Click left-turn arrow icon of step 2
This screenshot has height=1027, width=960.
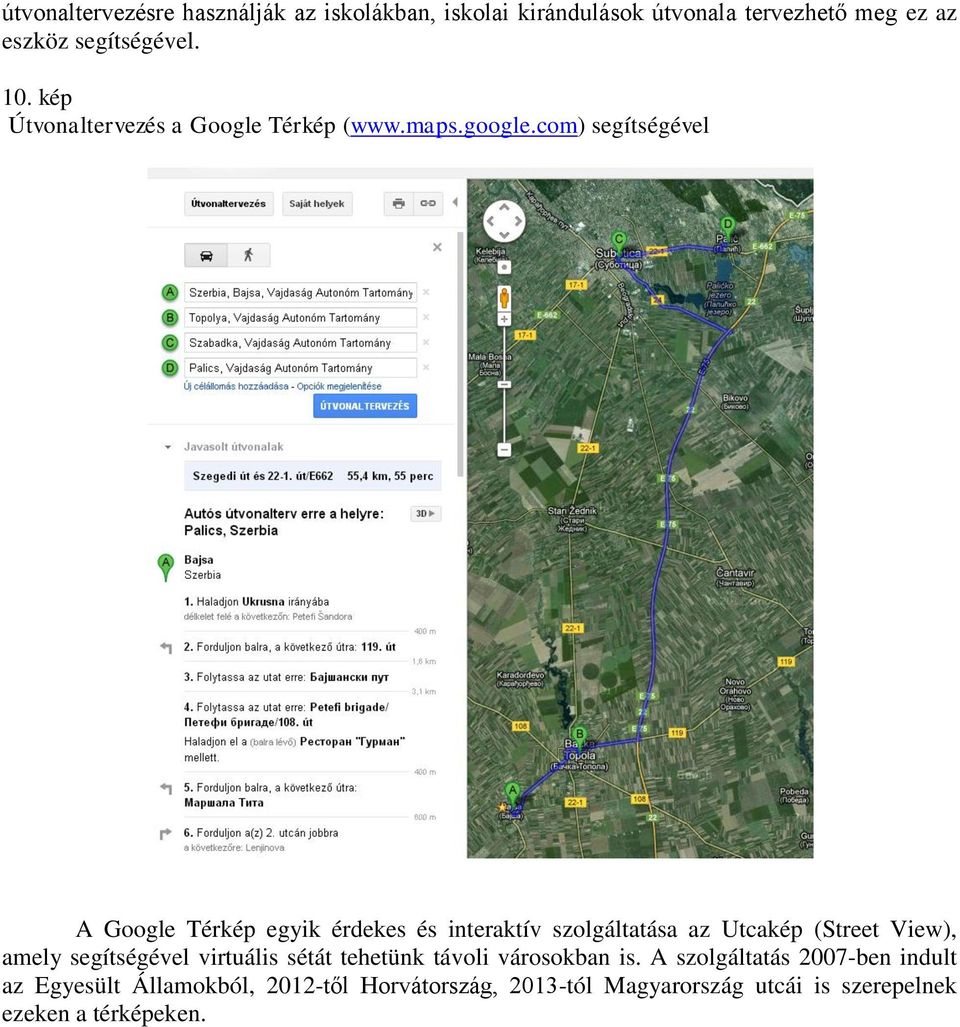[x=166, y=648]
